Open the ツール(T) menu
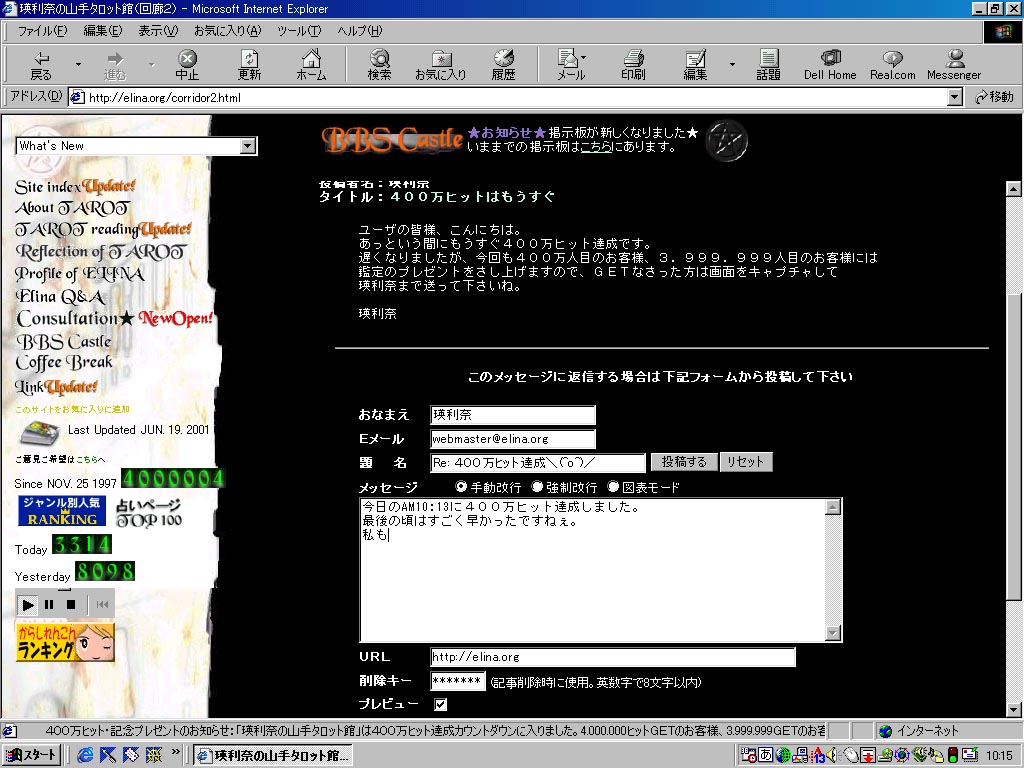 299,31
